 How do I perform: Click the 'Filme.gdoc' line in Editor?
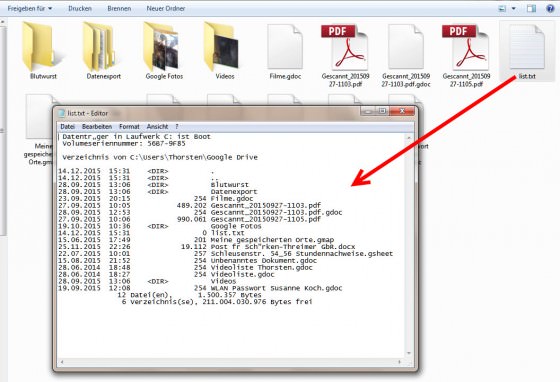point(156,198)
